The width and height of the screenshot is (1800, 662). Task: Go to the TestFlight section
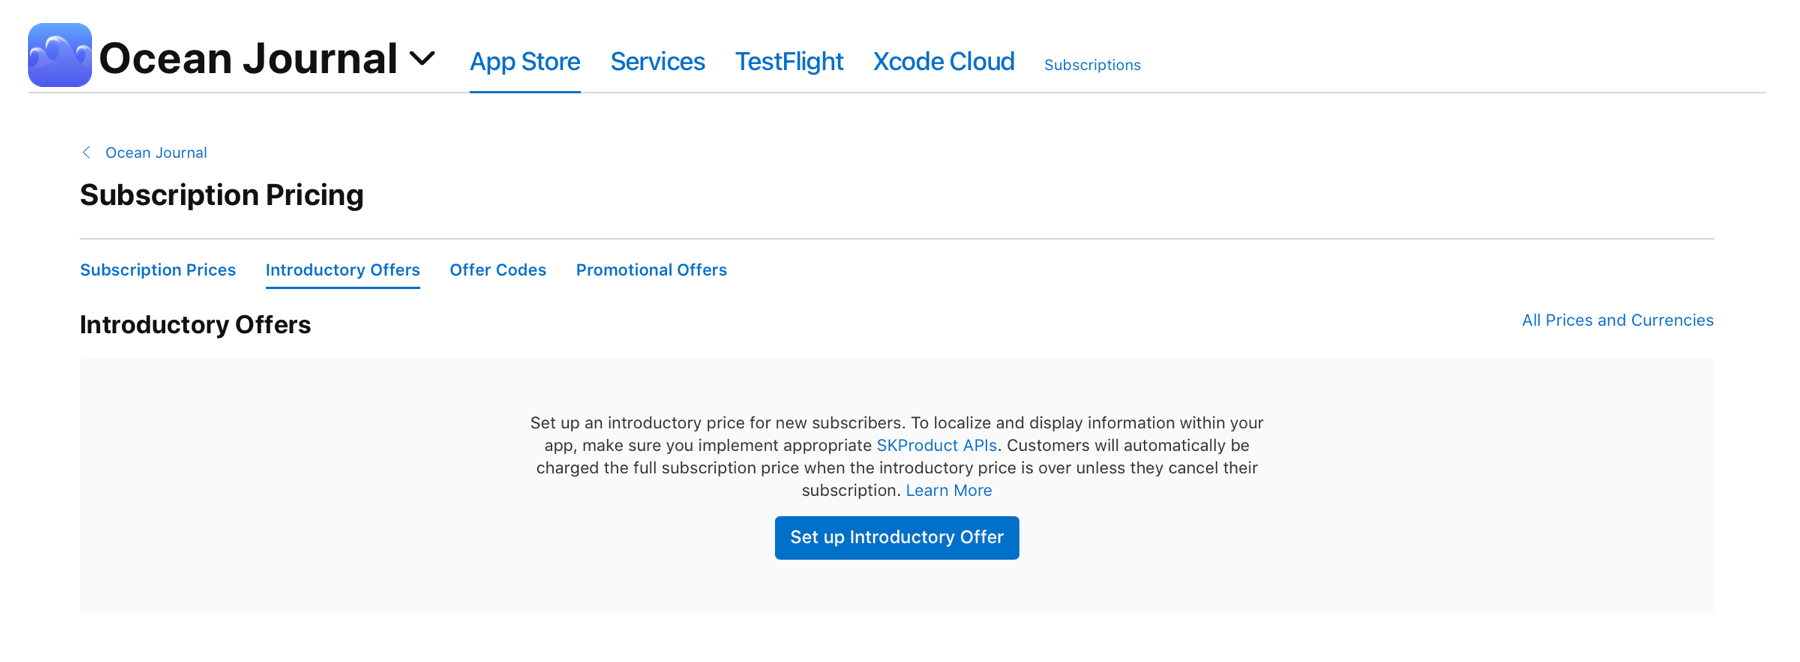[788, 61]
